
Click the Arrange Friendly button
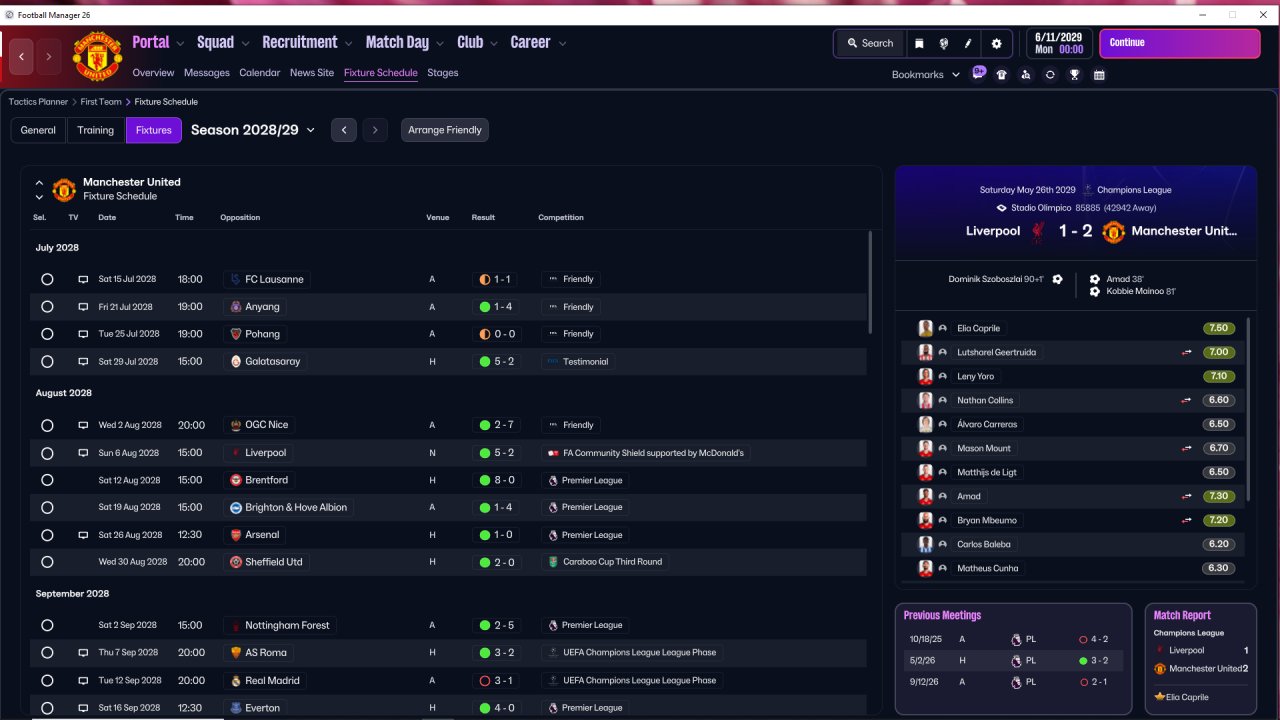point(445,130)
